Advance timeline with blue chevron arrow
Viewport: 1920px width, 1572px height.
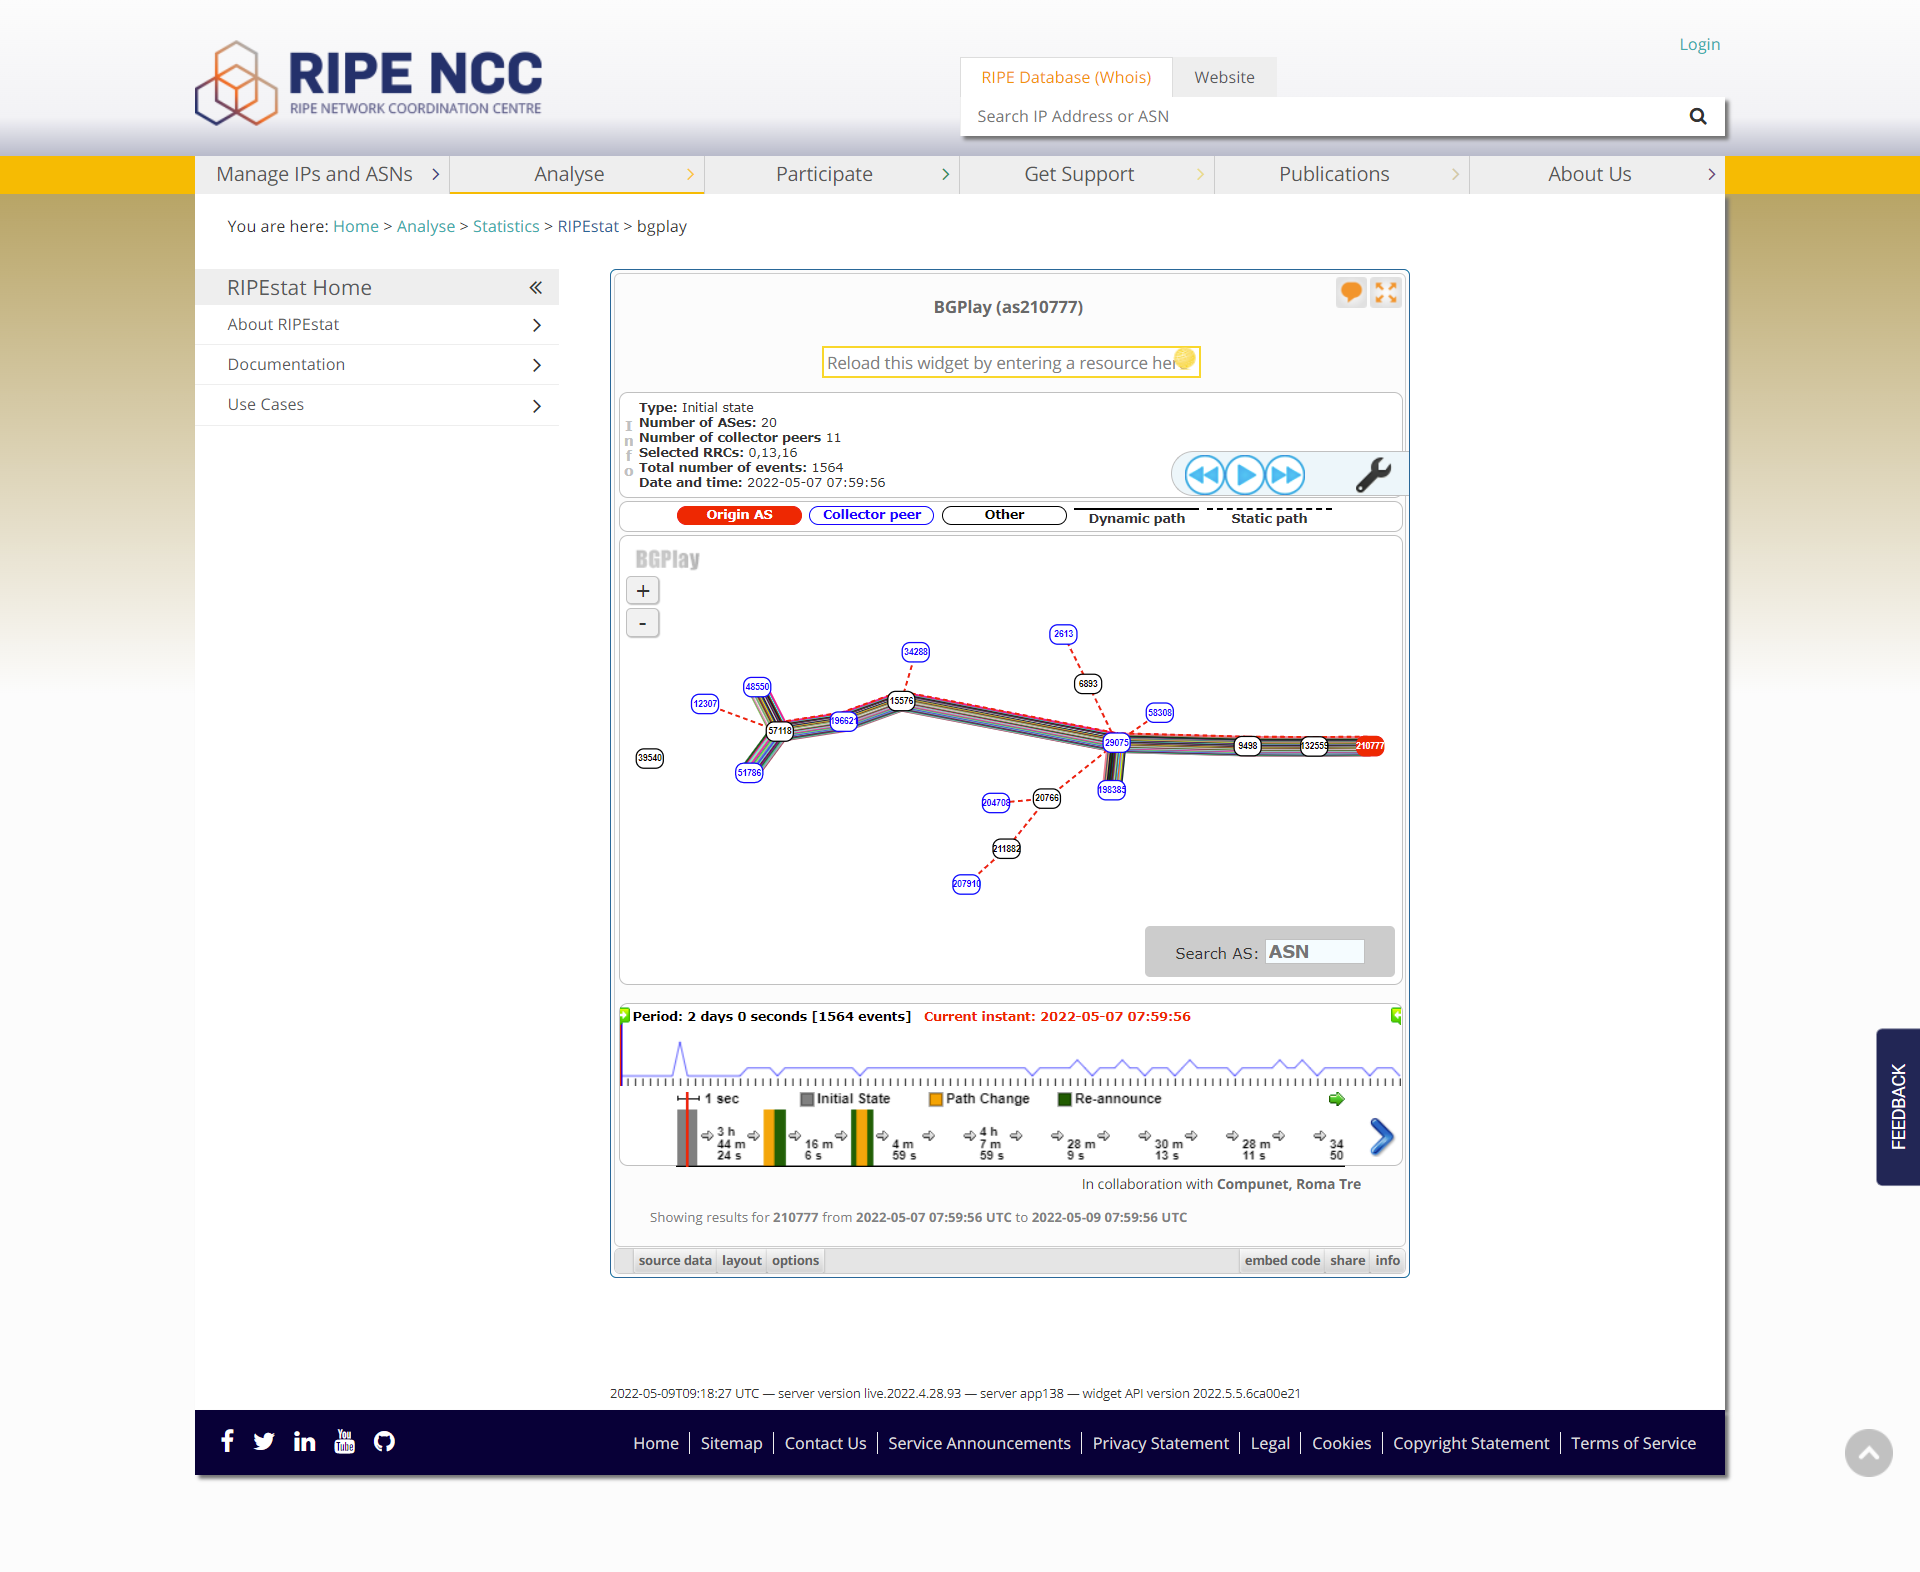(x=1382, y=1137)
